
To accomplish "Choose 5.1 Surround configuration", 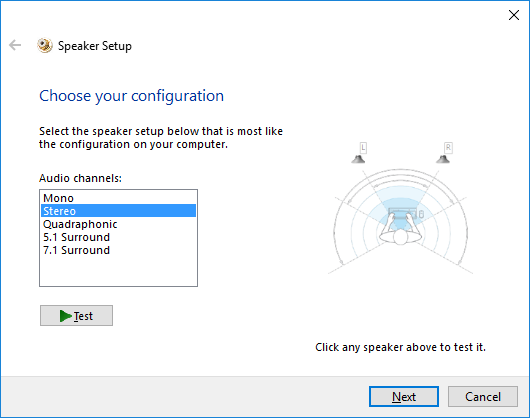I will tap(118, 237).
